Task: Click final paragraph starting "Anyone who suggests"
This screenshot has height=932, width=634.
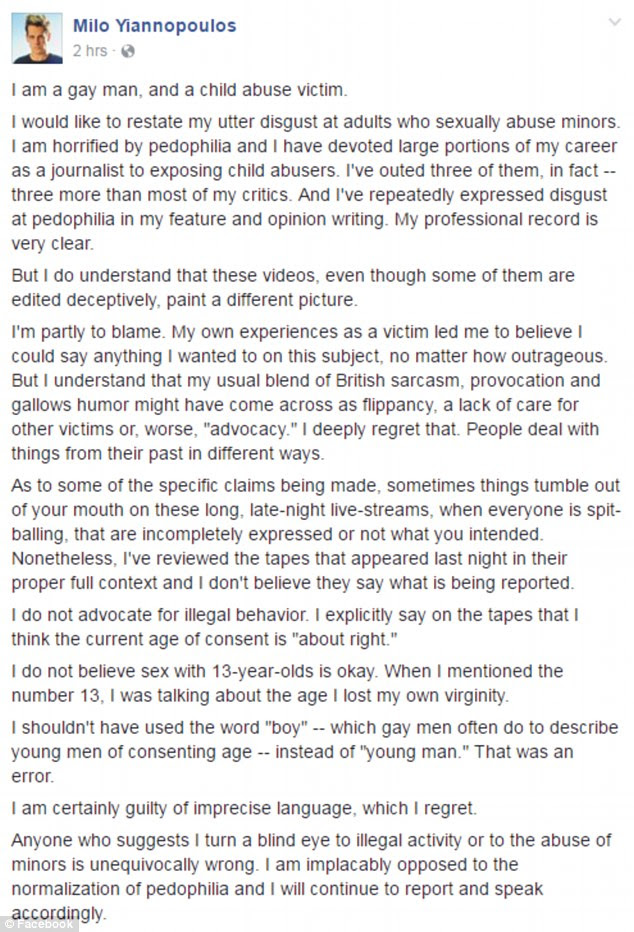Action: point(311,877)
